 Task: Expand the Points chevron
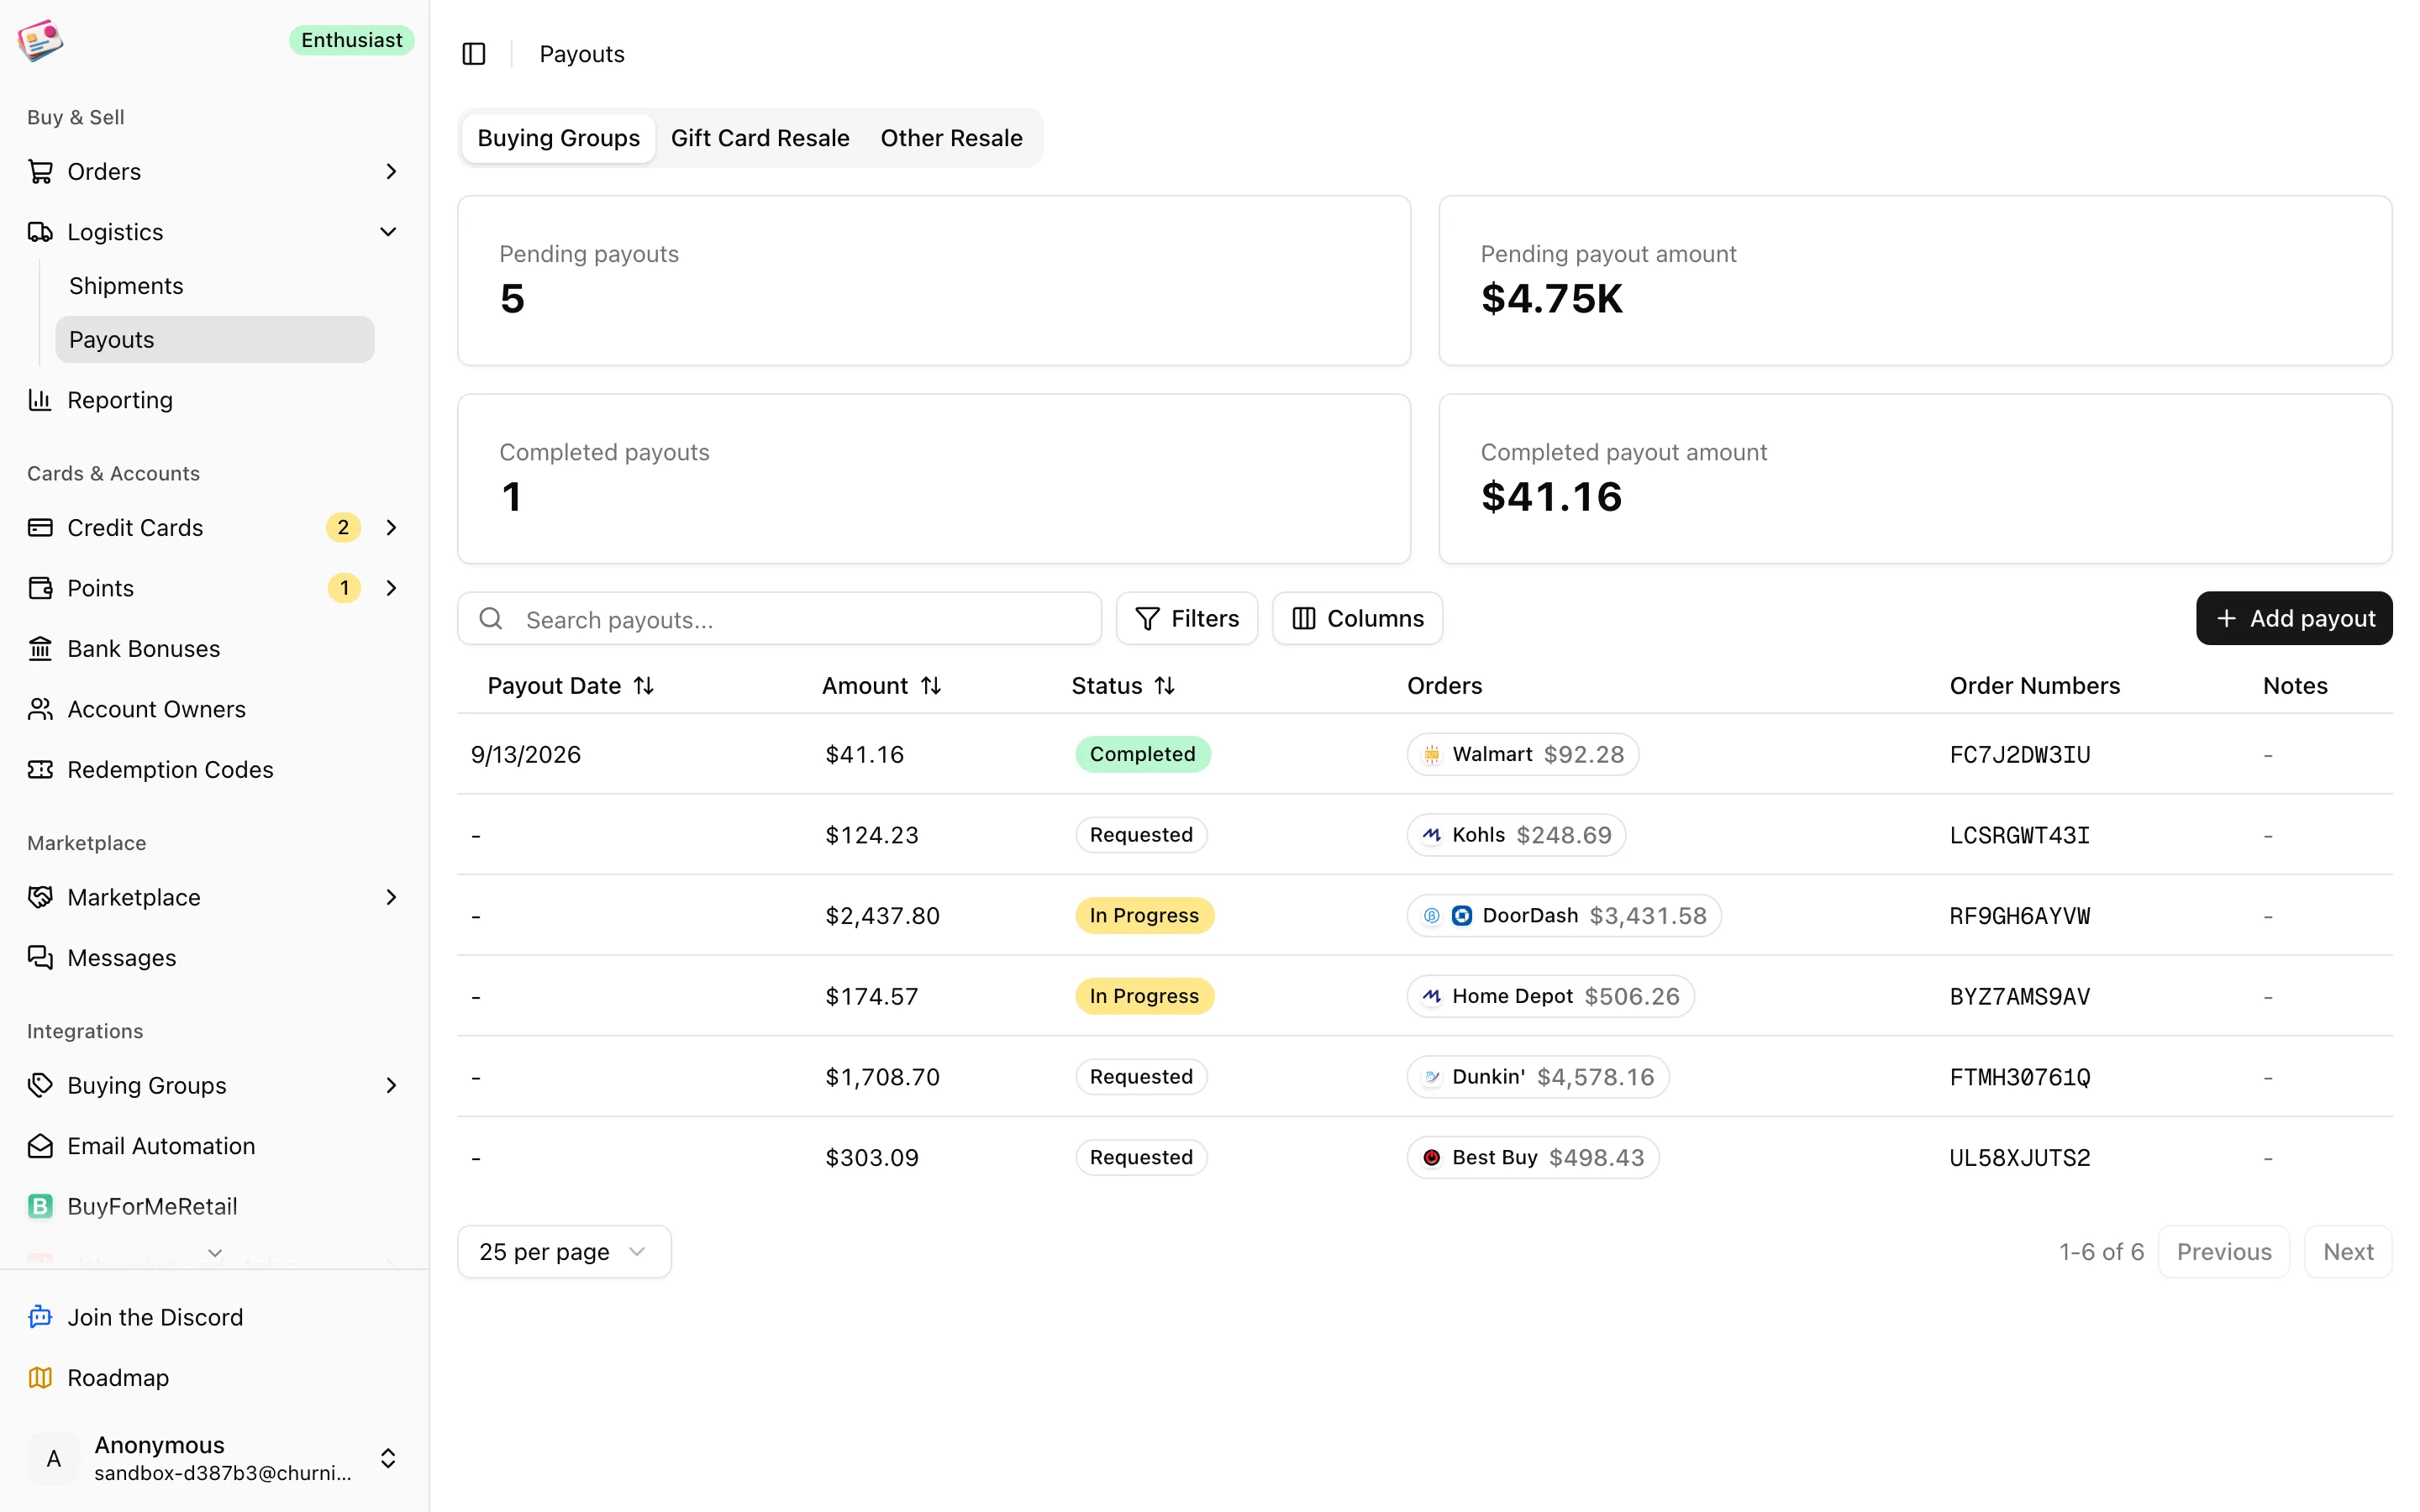(x=391, y=588)
